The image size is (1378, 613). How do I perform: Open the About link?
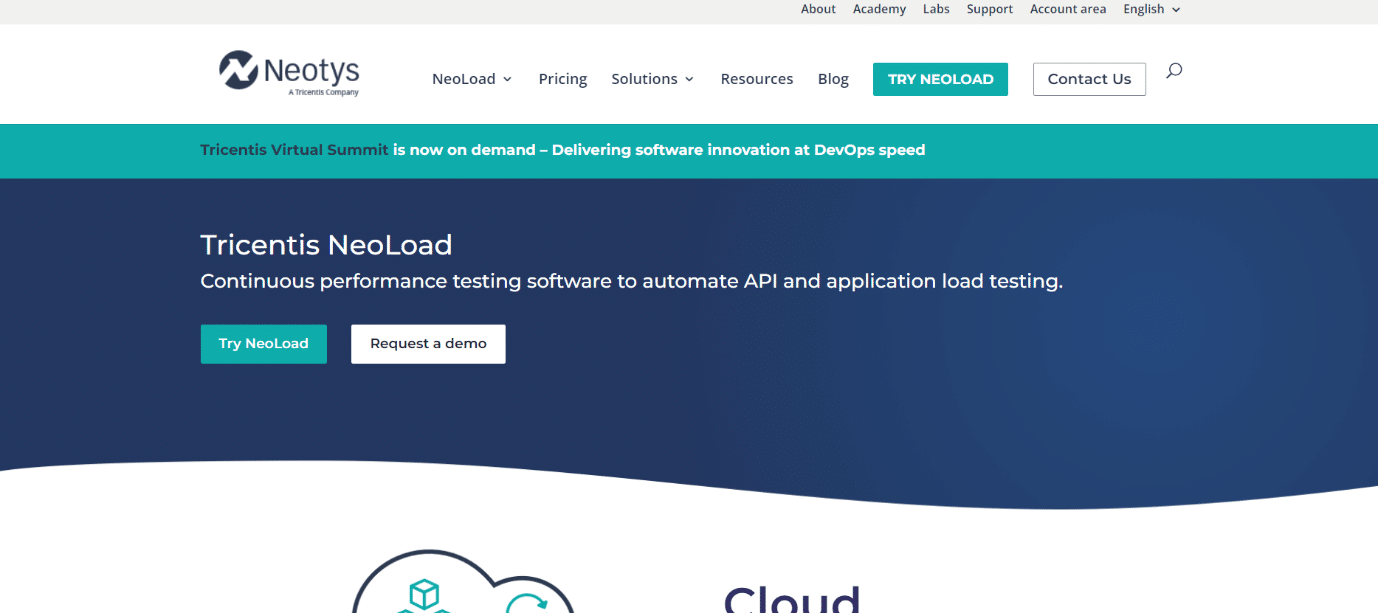point(818,9)
